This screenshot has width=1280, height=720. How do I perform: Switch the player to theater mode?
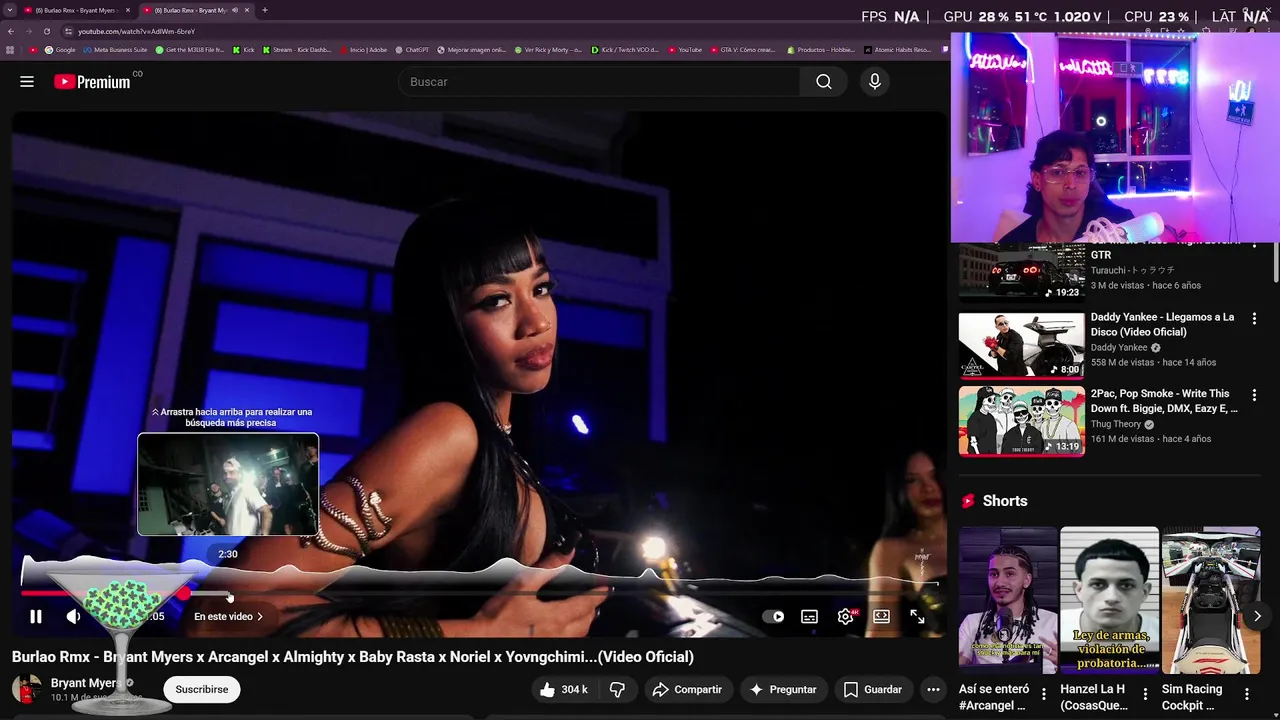tap(881, 617)
